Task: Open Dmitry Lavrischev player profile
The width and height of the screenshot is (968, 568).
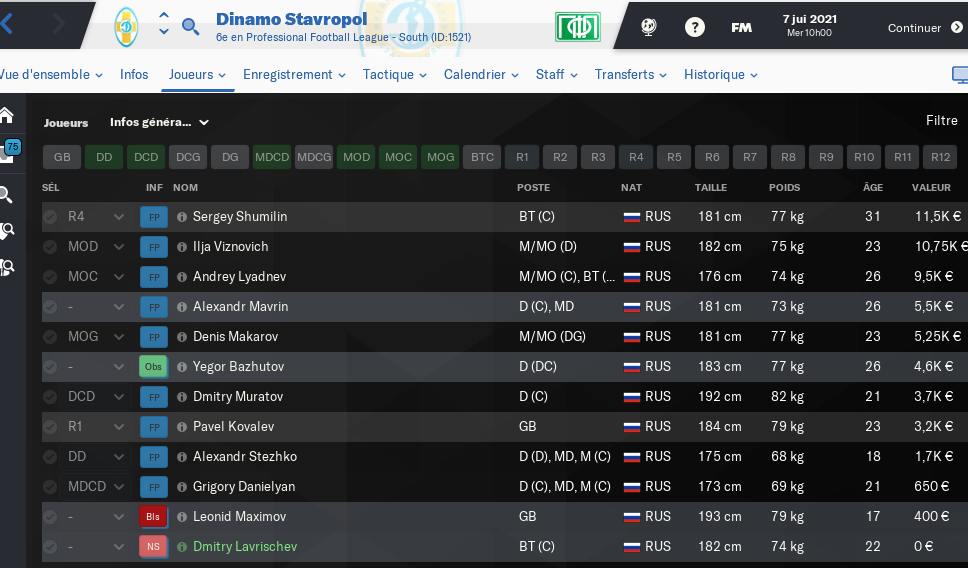Action: coord(244,546)
